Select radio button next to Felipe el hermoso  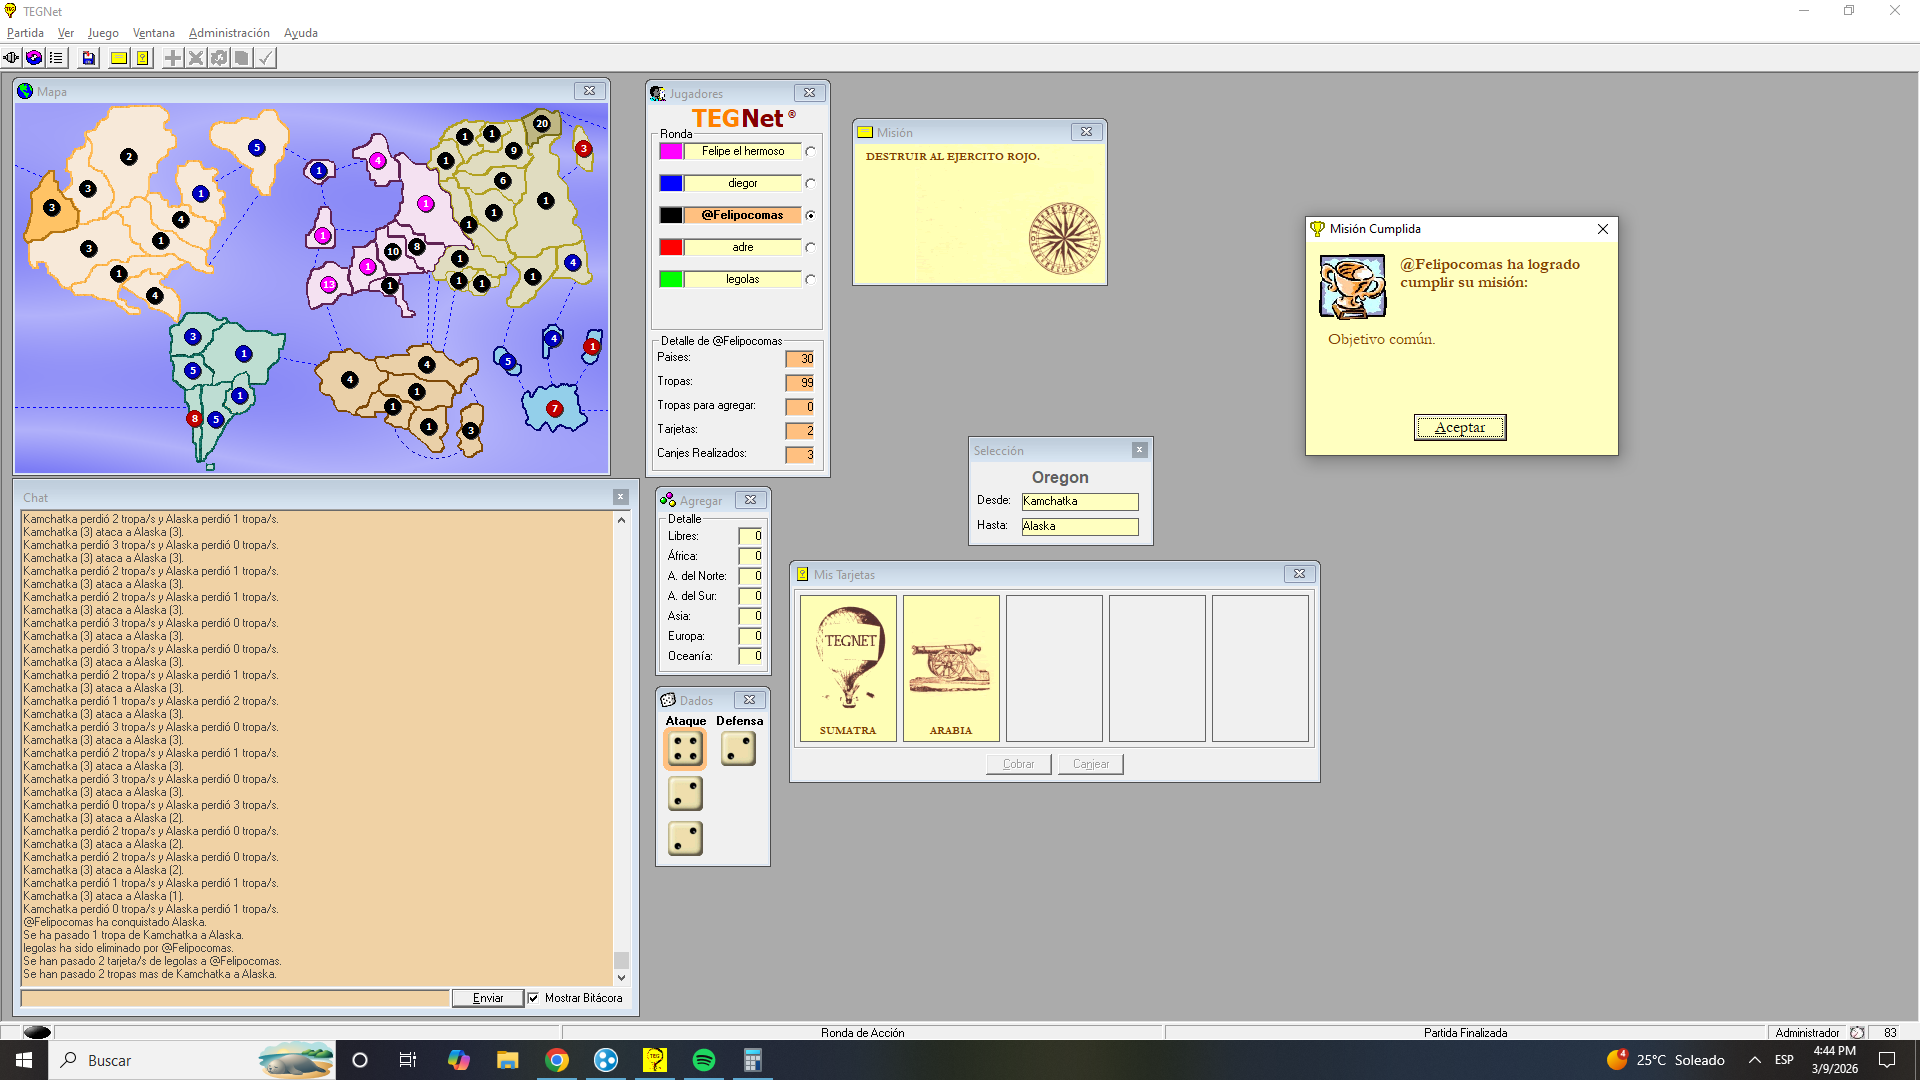(x=810, y=152)
